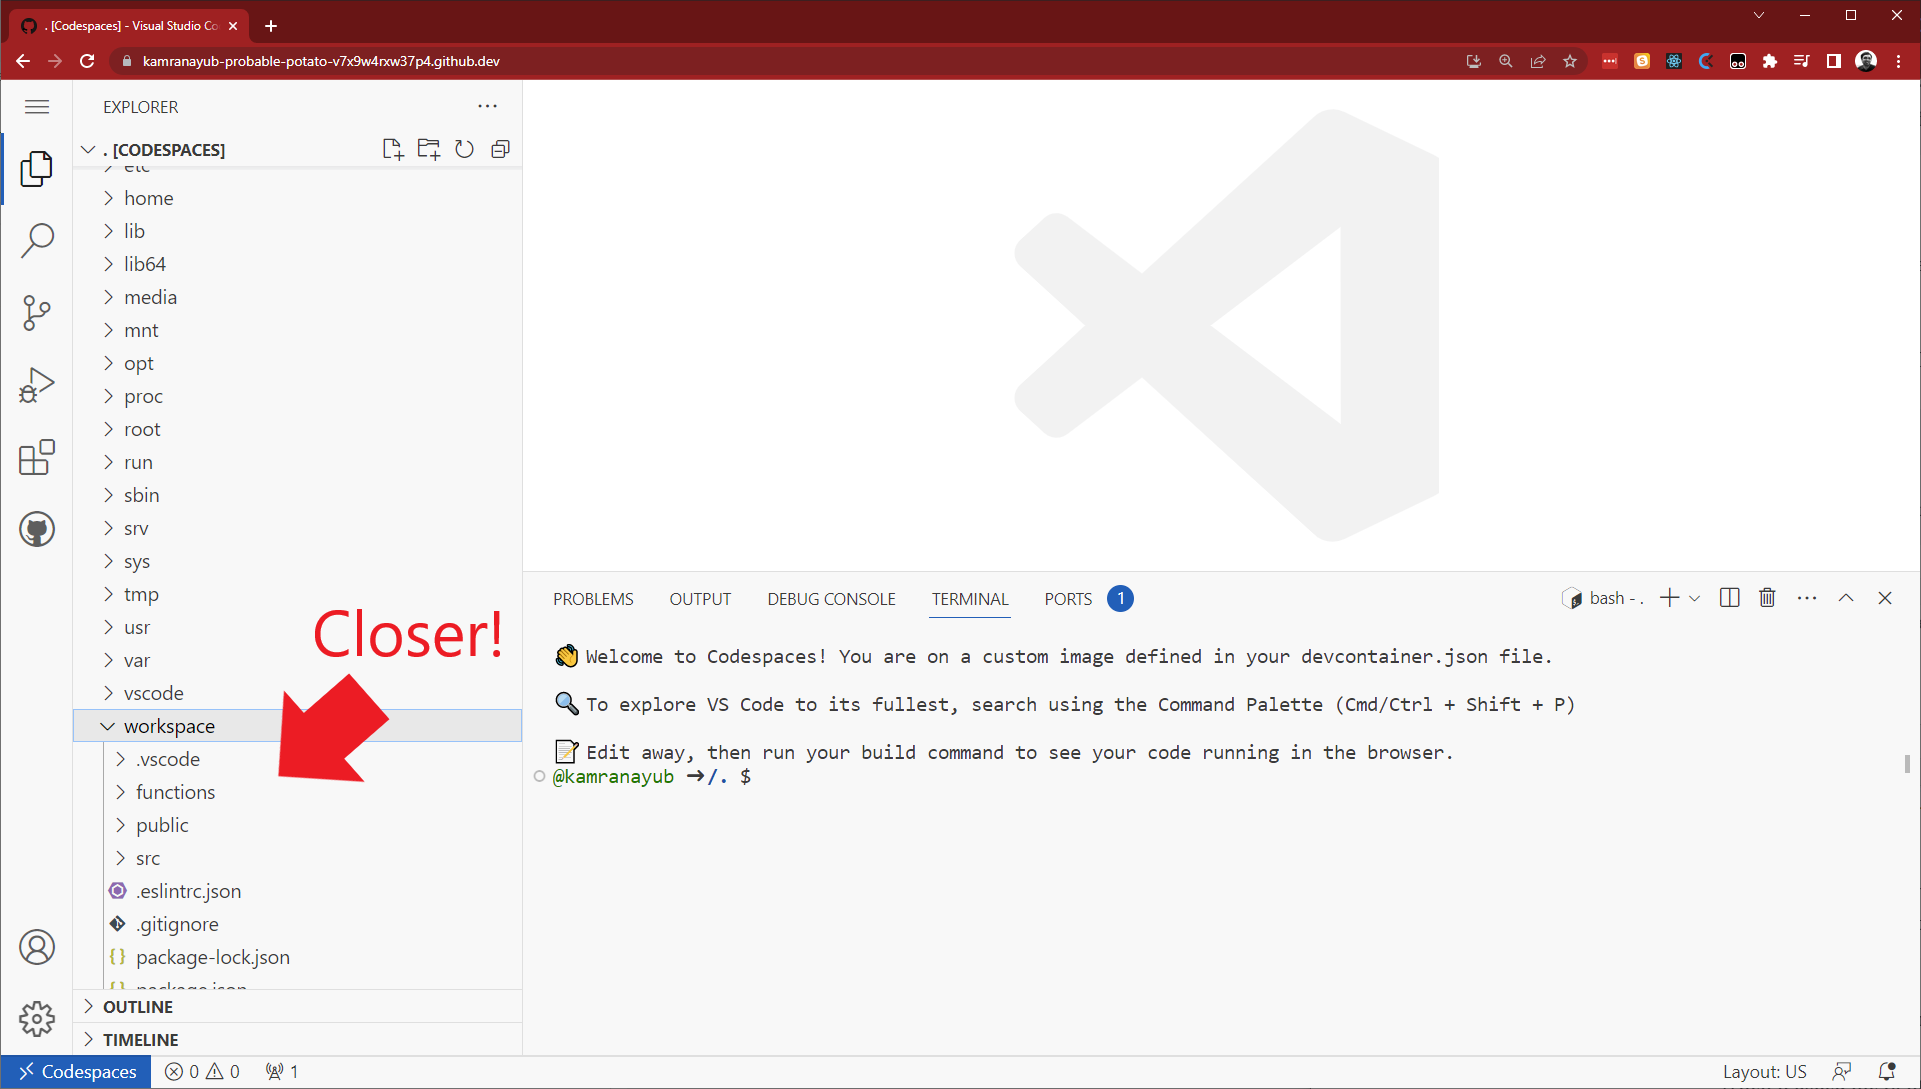This screenshot has width=1921, height=1089.
Task: Expand the OUTLINE section
Action: (138, 1007)
